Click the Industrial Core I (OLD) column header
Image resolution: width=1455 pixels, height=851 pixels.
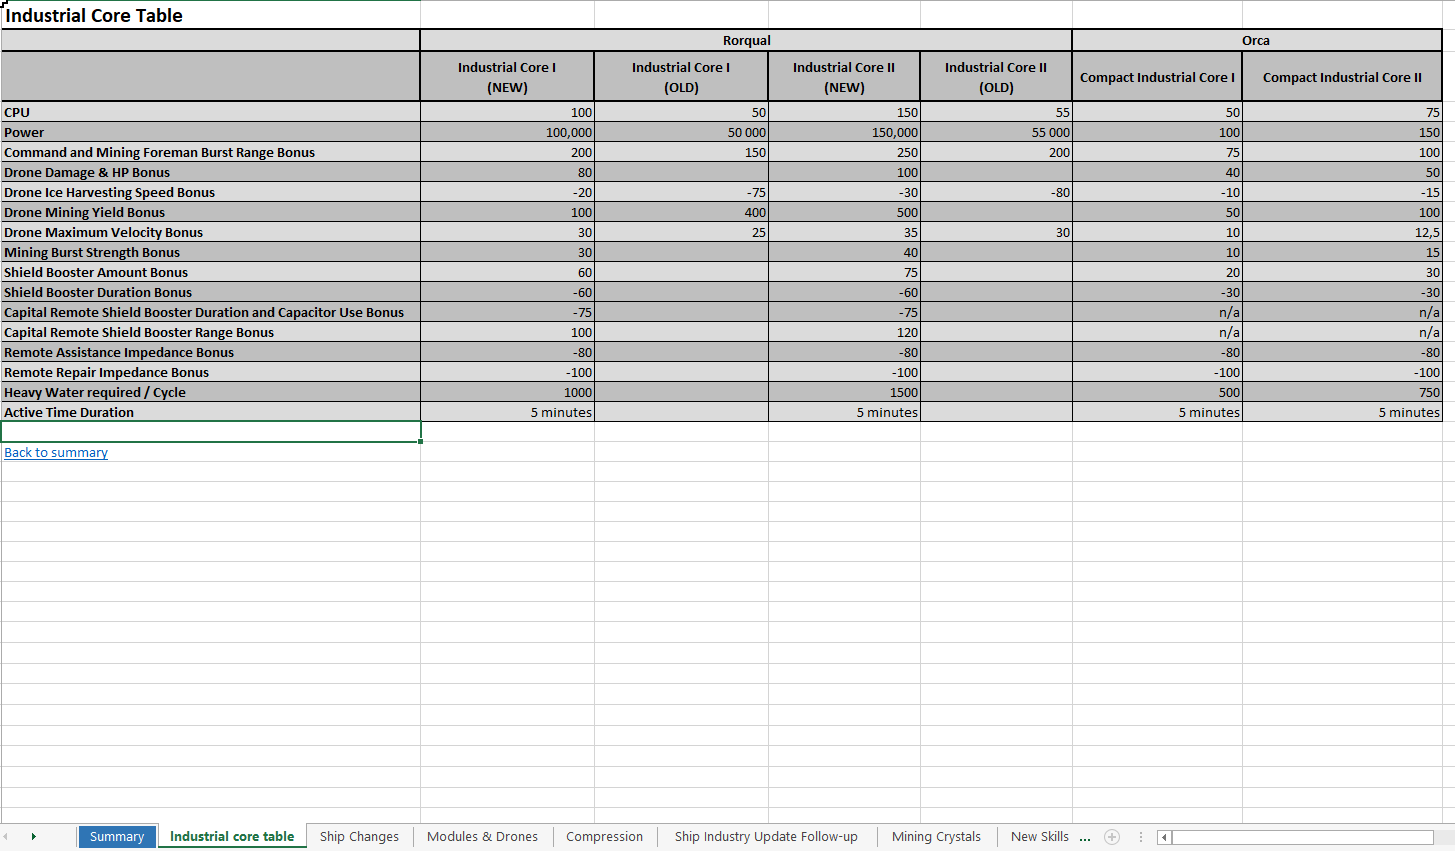(681, 77)
